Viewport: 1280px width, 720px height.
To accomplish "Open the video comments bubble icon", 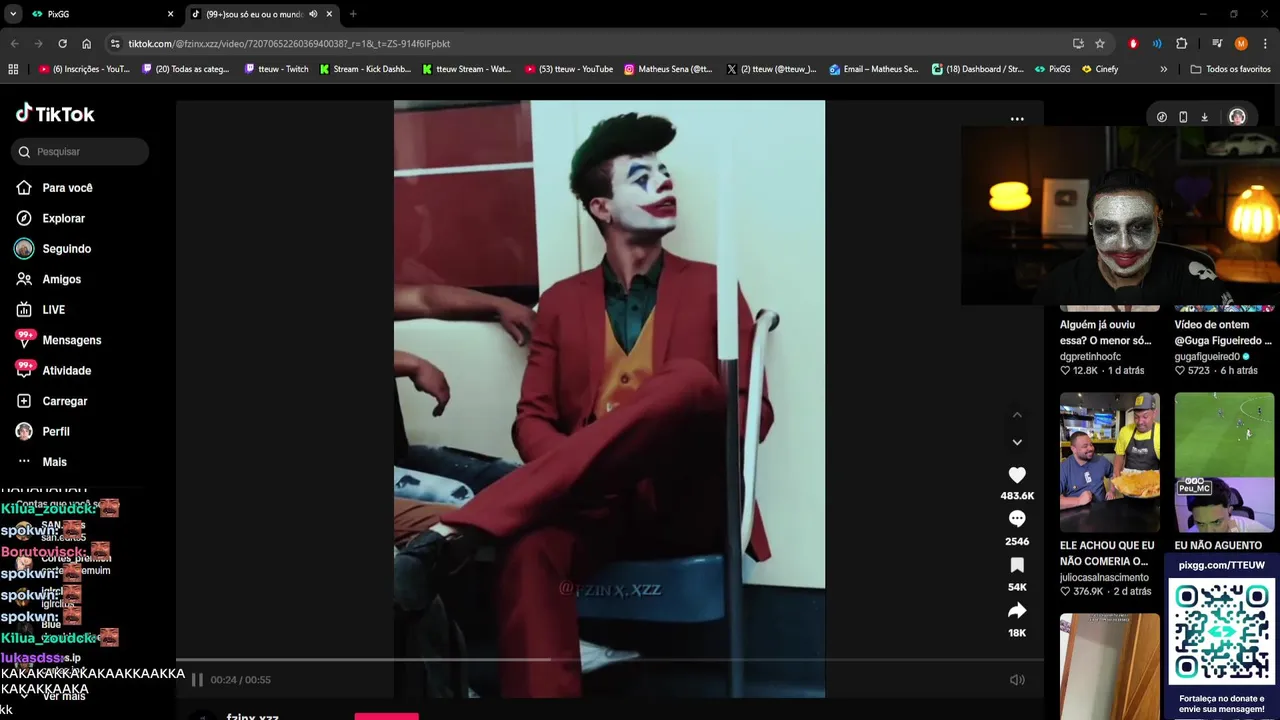I will point(1017,519).
